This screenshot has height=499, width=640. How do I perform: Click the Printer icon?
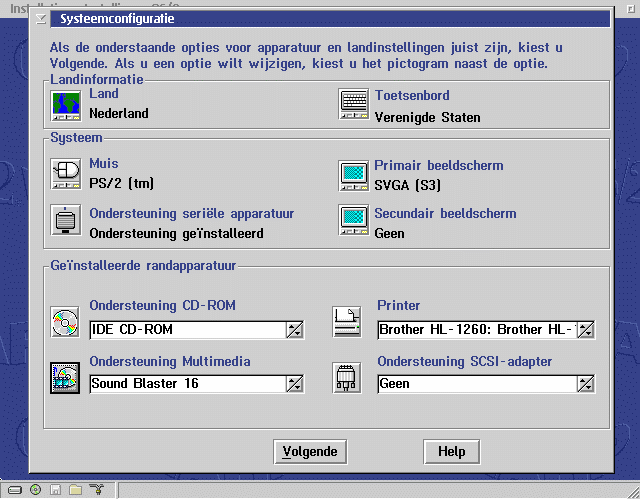coord(347,322)
